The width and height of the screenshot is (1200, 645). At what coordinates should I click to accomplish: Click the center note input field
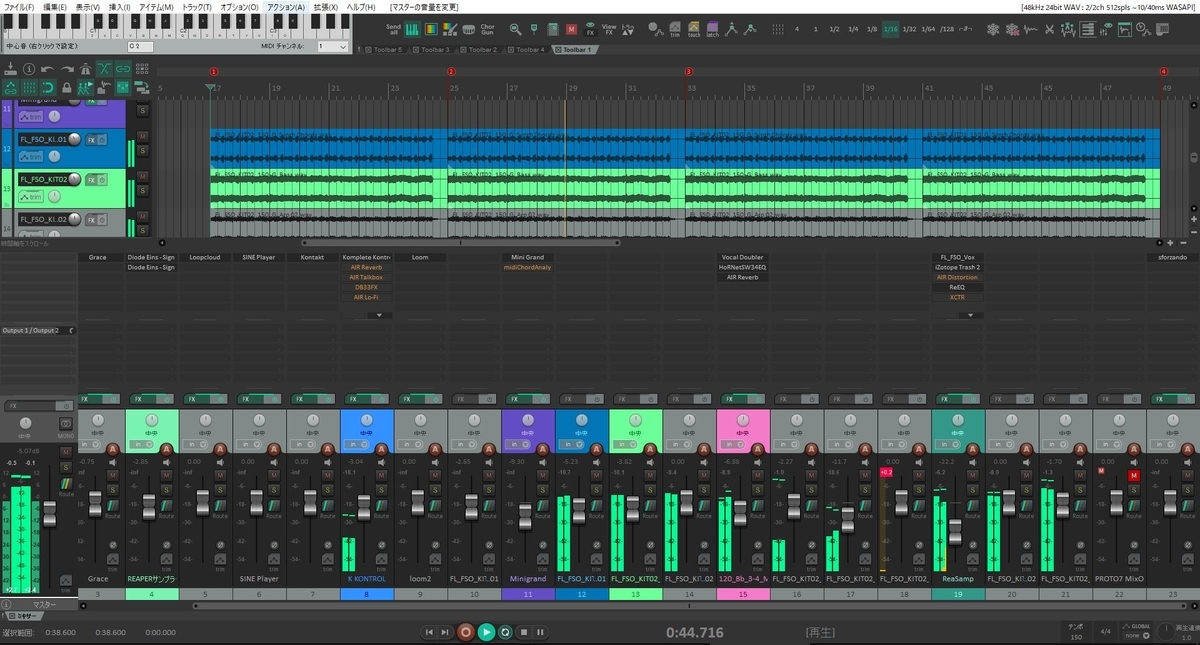click(140, 47)
